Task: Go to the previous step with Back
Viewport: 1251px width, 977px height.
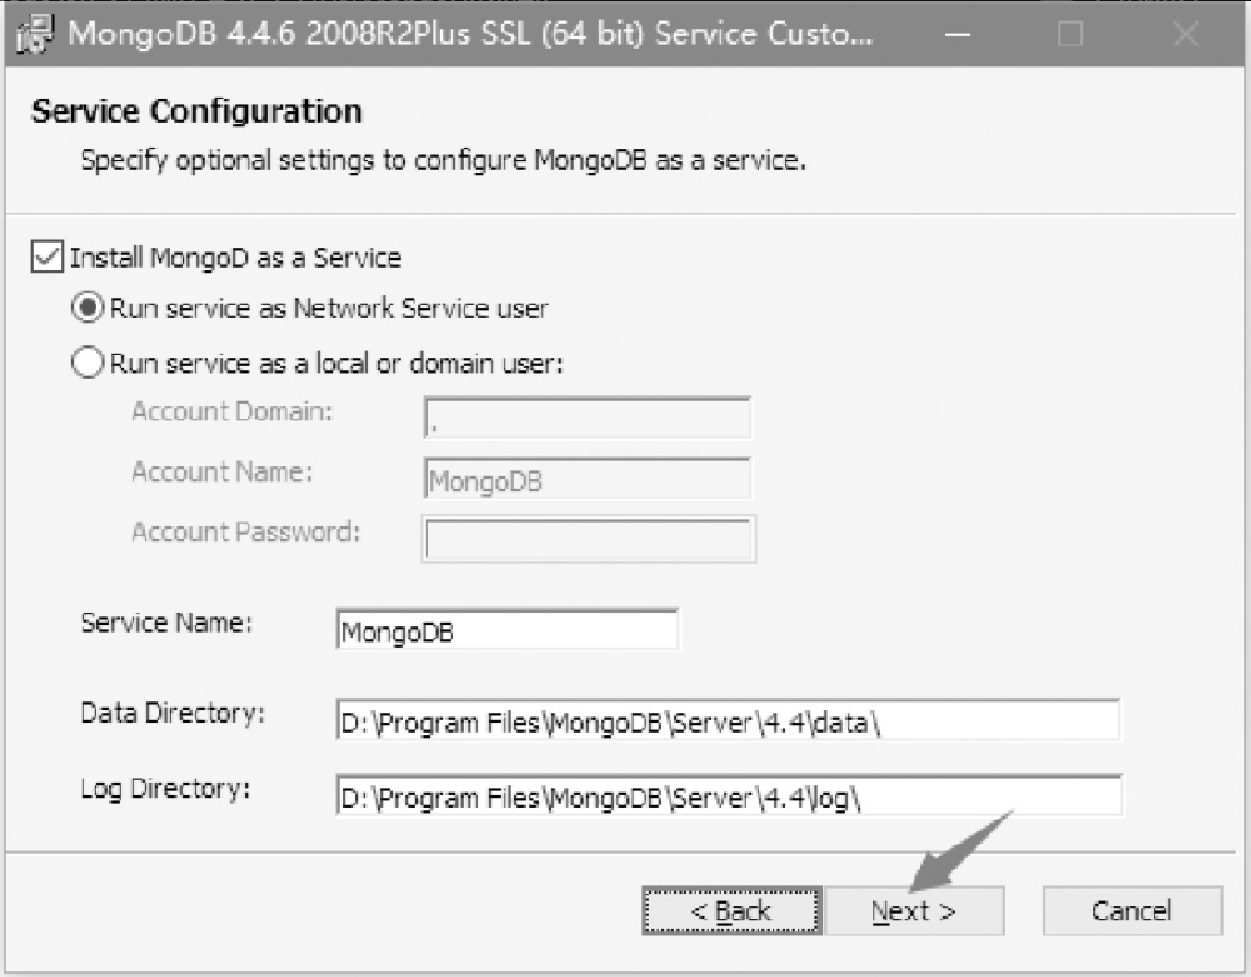Action: 731,911
